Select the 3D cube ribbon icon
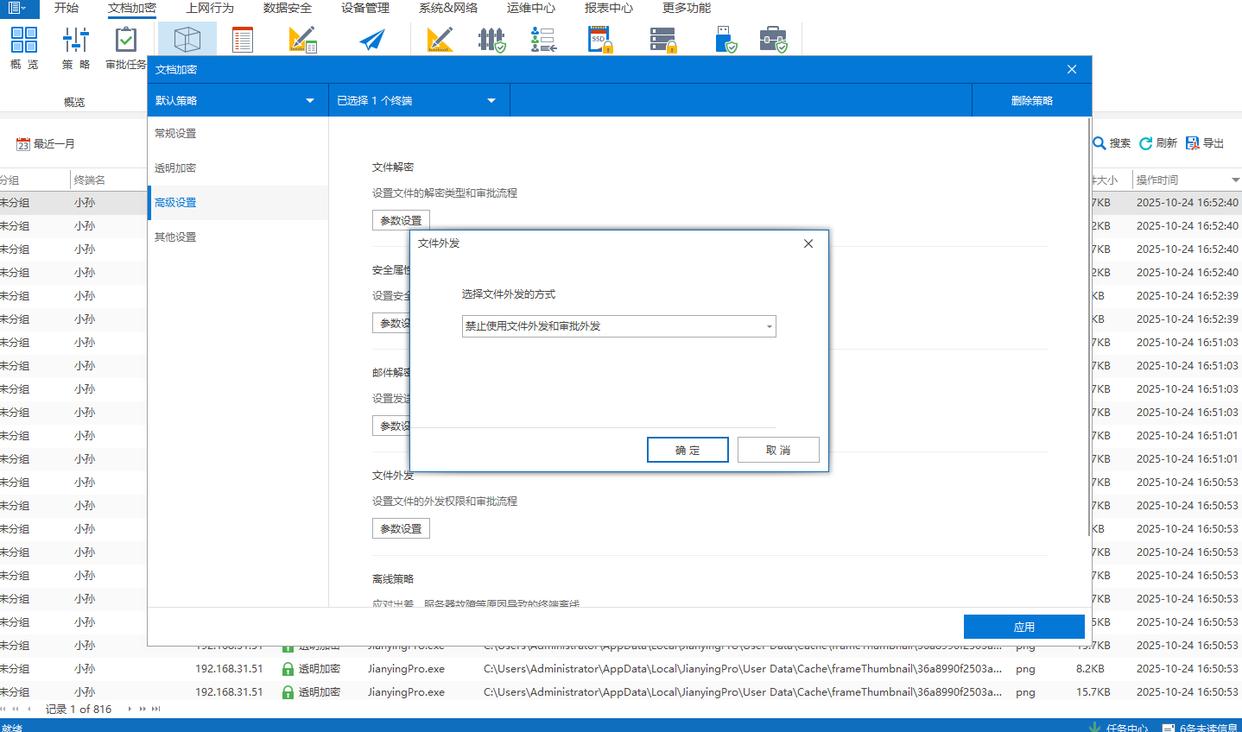The width and height of the screenshot is (1242, 732). tap(187, 39)
